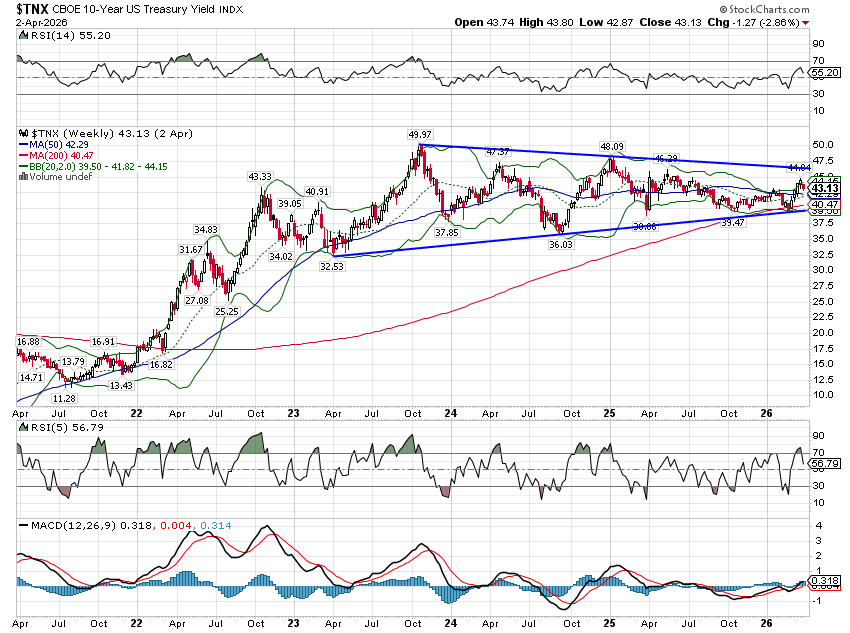Click the Volume bars legend icon
850x633 pixels.
[25, 177]
